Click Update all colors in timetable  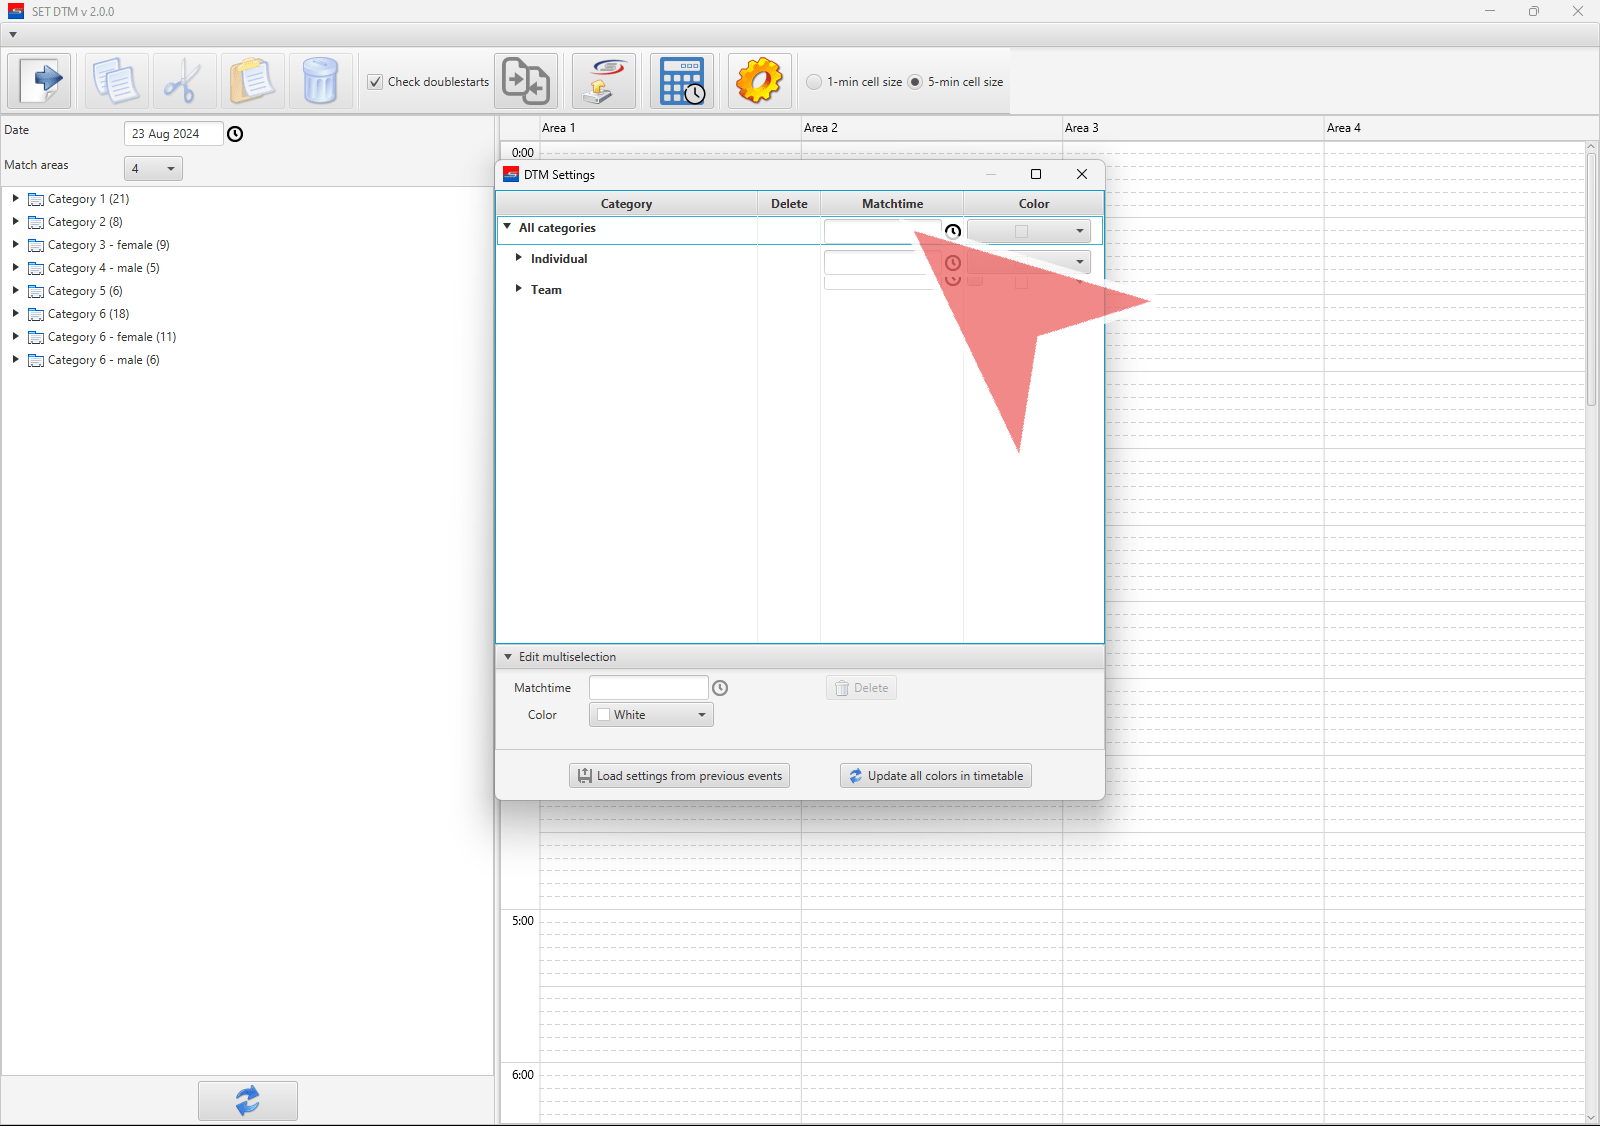click(936, 776)
